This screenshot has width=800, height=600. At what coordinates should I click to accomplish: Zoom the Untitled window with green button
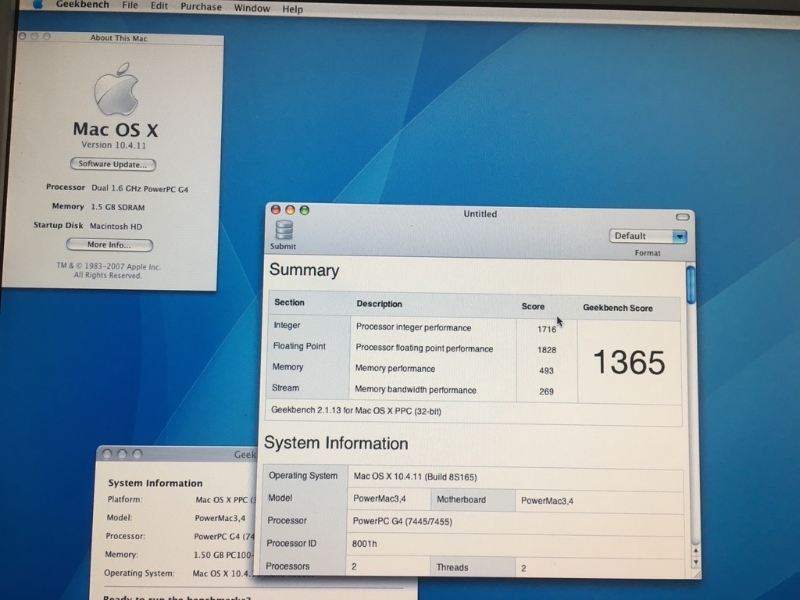pyautogui.click(x=305, y=210)
